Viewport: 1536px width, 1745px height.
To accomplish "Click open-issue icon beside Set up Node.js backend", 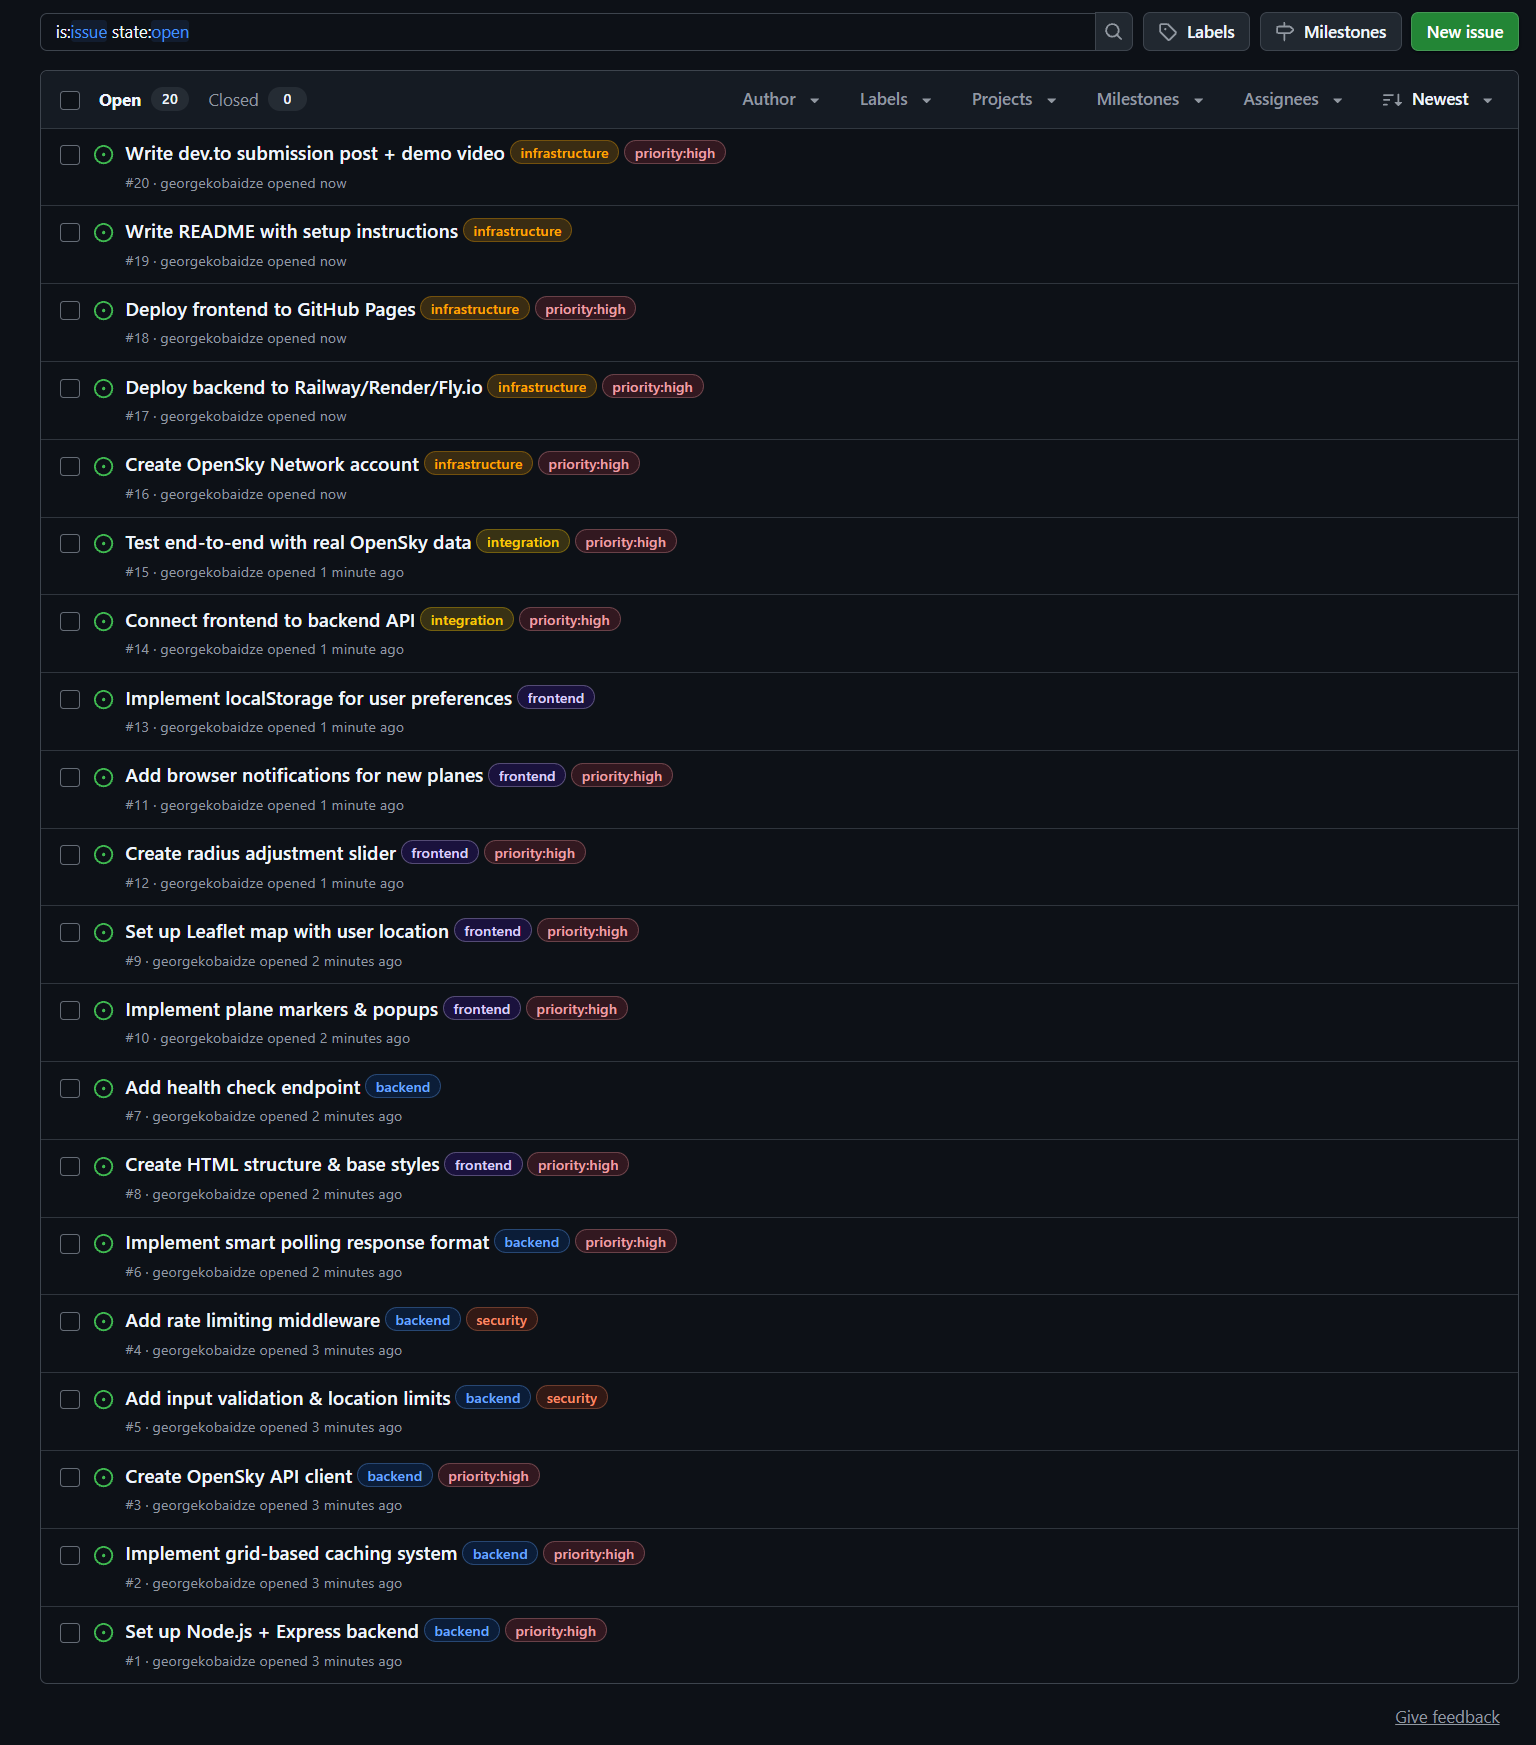I will (103, 1632).
